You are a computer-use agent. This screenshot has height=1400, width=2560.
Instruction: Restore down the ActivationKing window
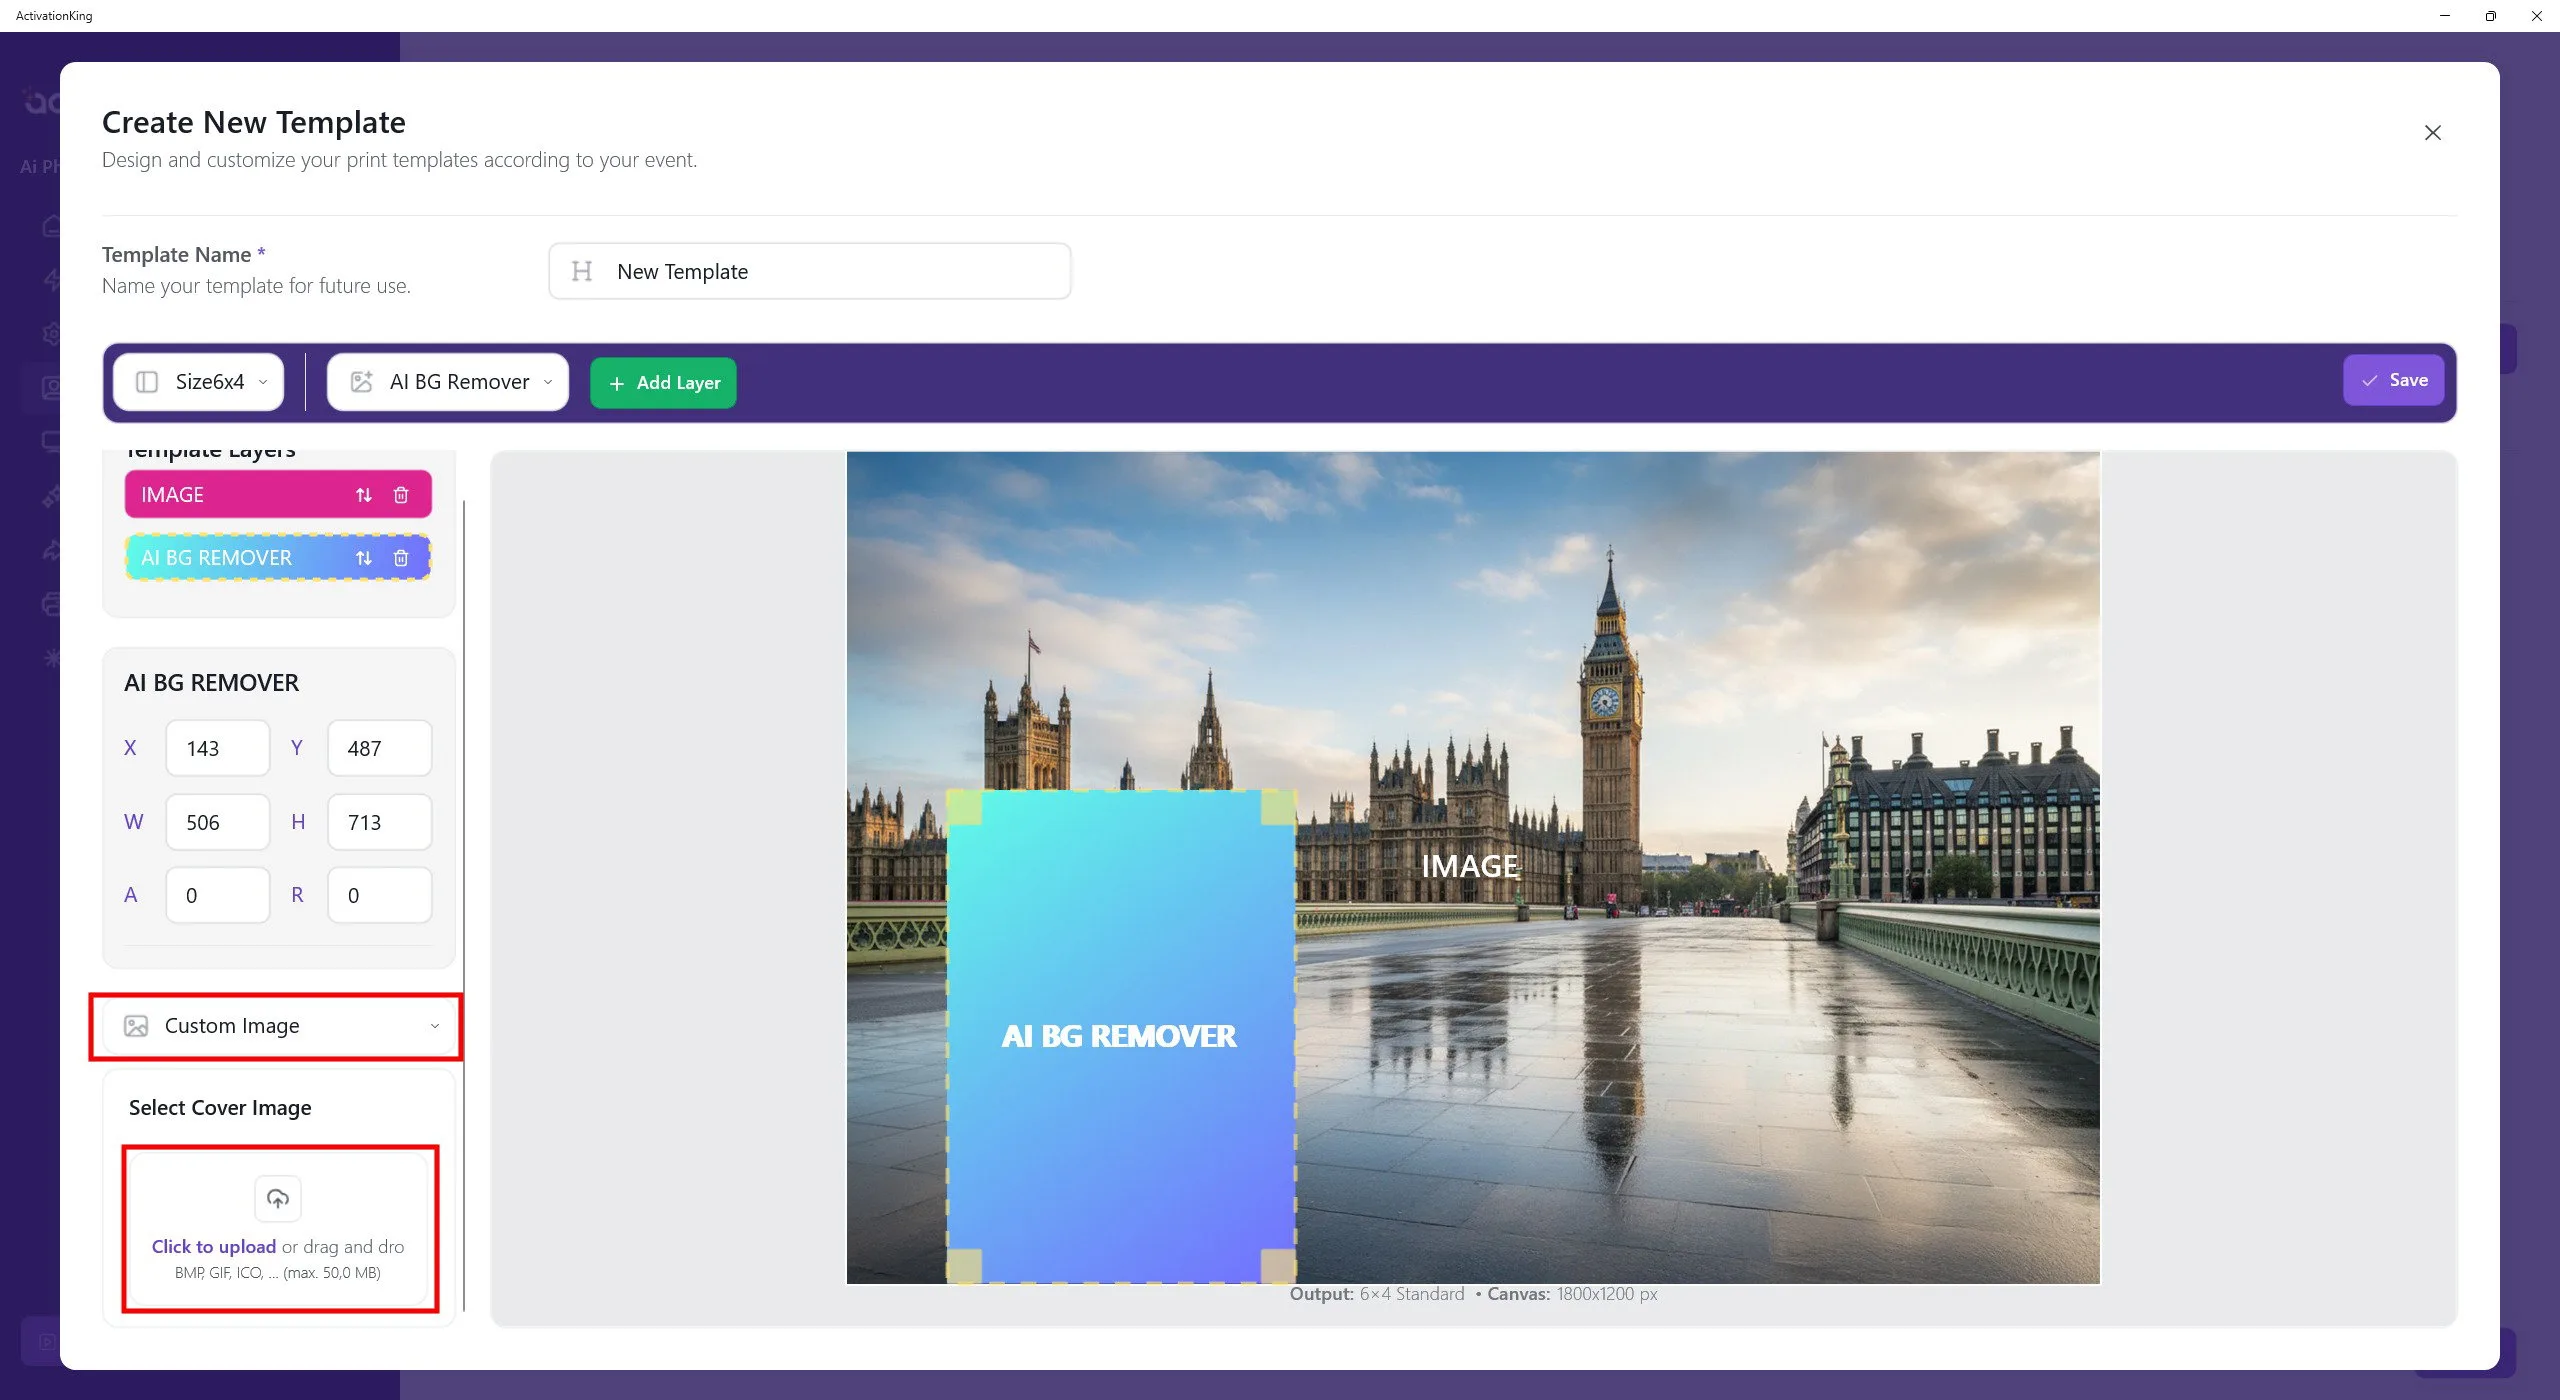click(x=2490, y=16)
